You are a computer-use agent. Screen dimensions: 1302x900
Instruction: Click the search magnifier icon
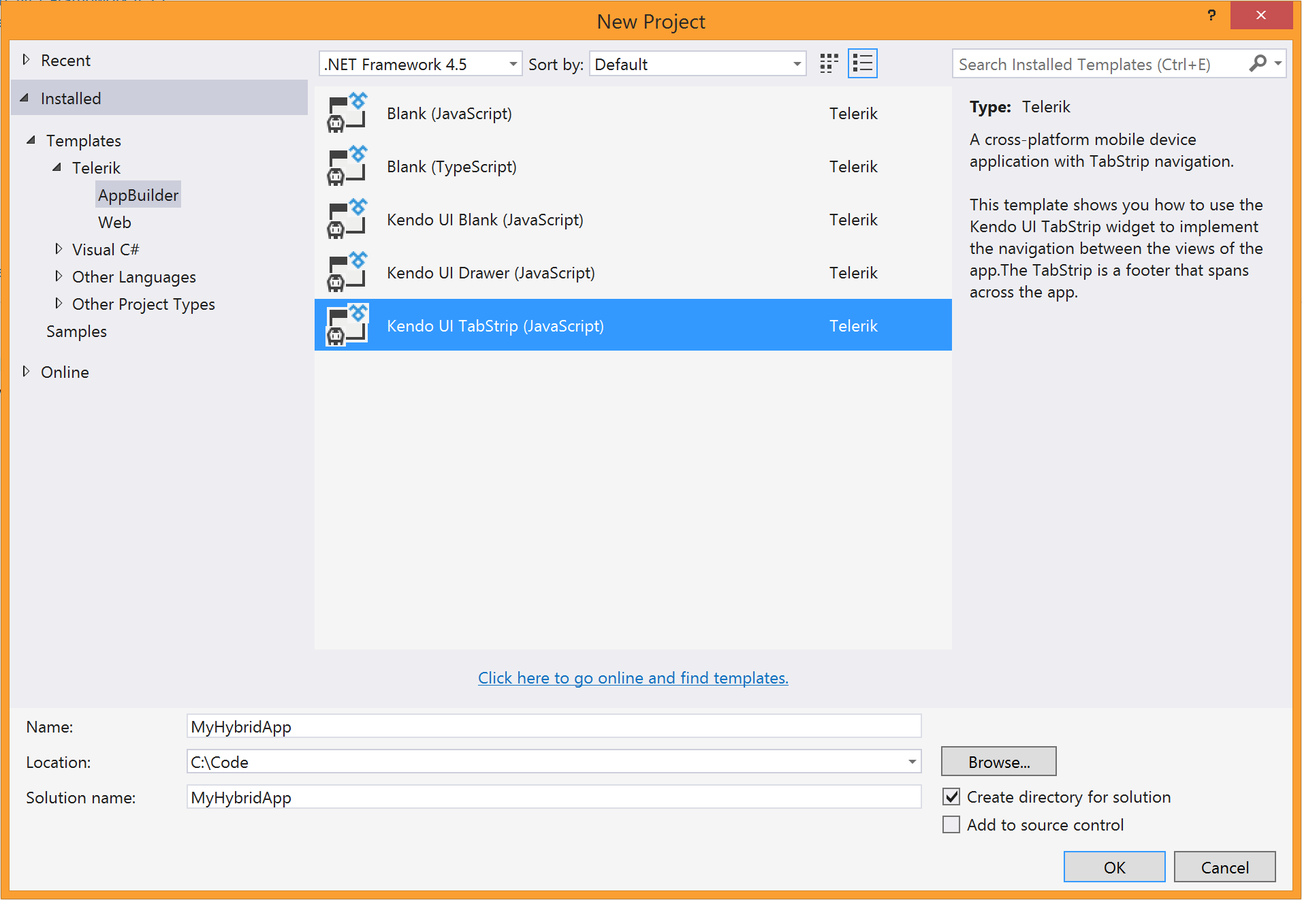coord(1258,64)
